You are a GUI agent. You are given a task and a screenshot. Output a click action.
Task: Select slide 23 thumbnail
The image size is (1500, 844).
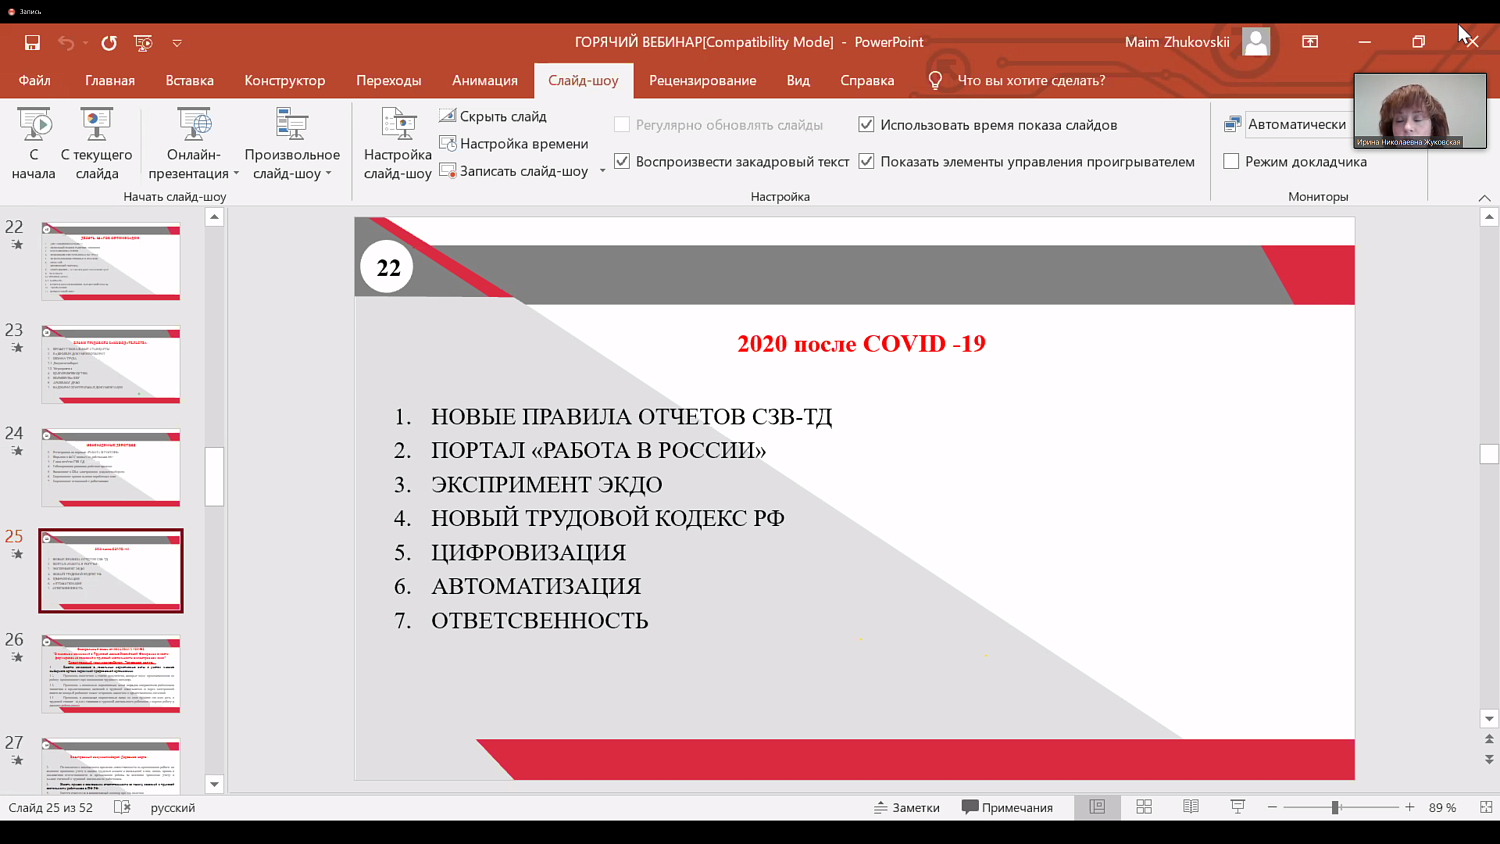tap(111, 364)
